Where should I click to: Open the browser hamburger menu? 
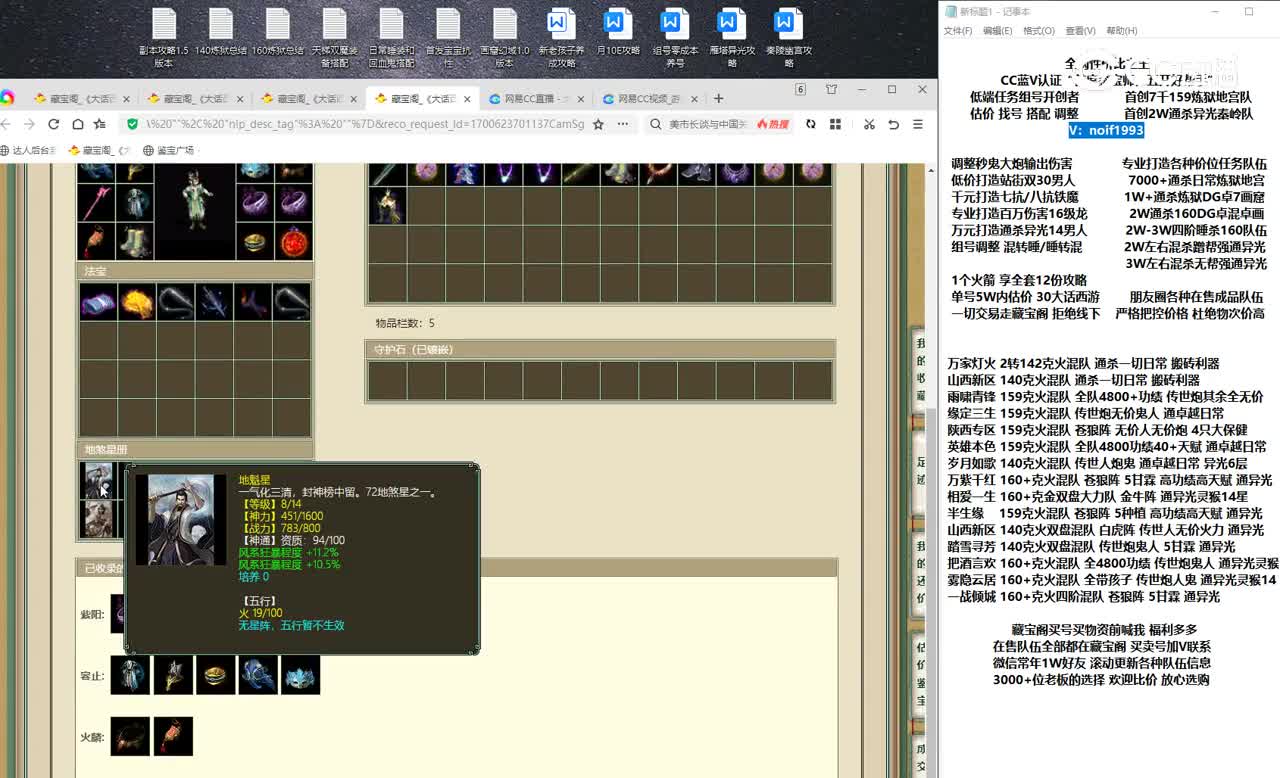(918, 124)
